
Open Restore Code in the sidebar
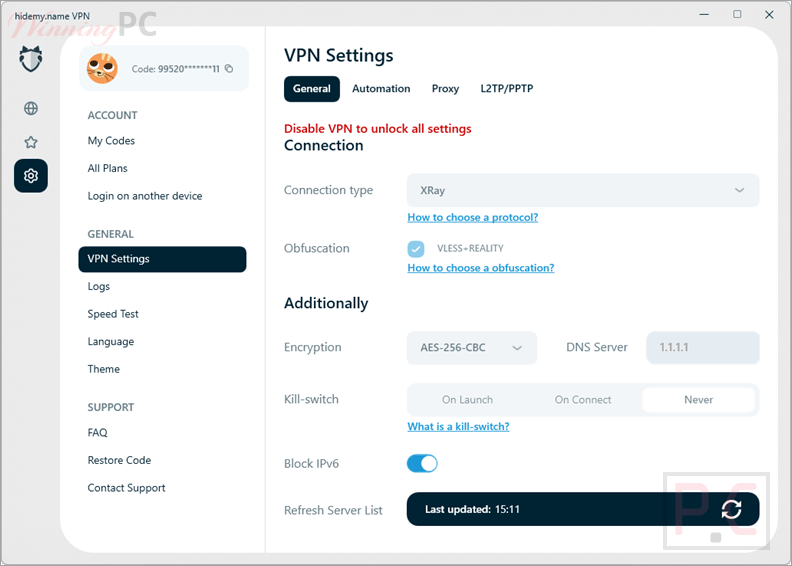click(x=119, y=460)
